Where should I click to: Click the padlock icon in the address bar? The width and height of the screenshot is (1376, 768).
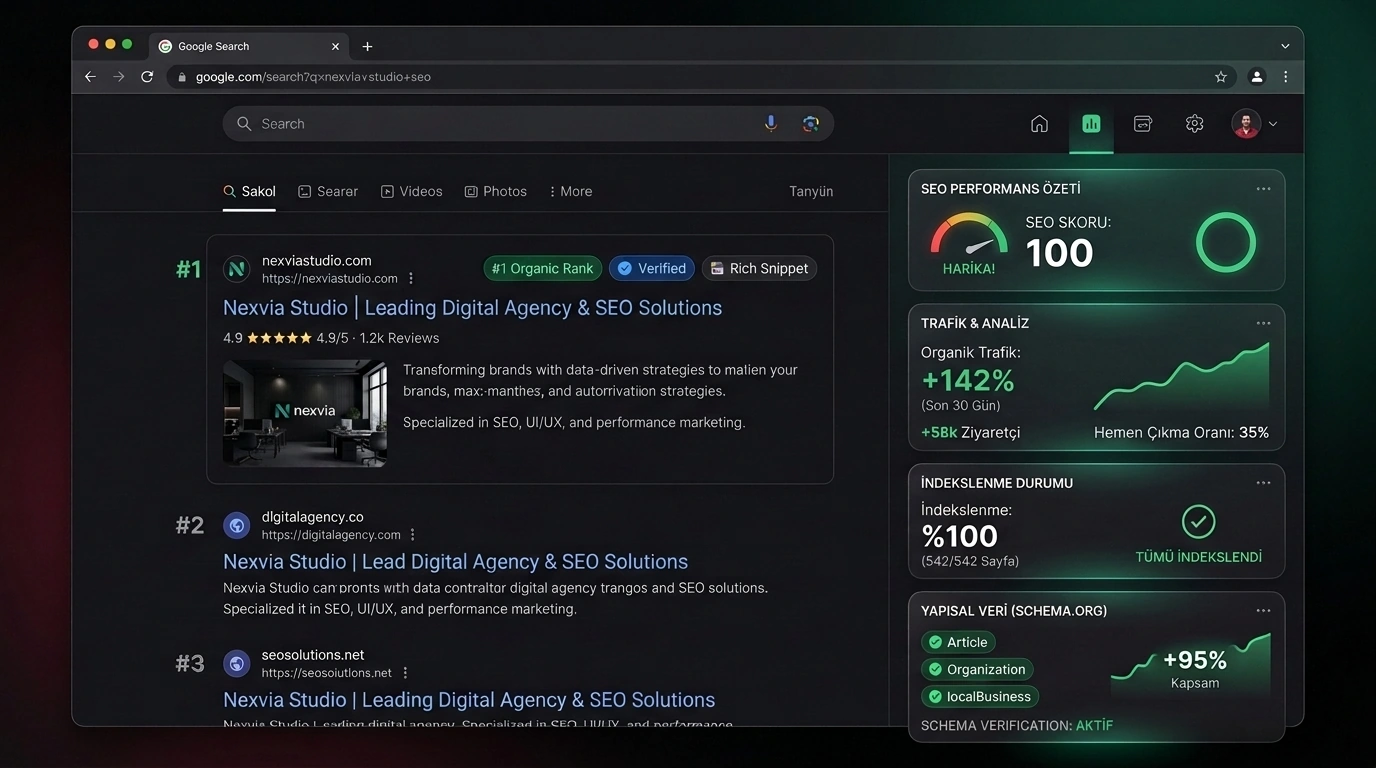pos(182,77)
